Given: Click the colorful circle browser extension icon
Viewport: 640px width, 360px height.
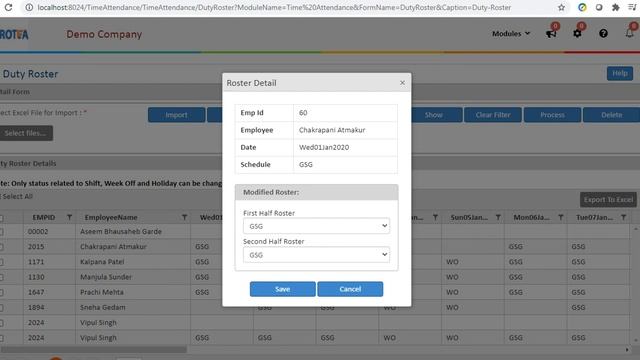Looking at the screenshot, I should tap(582, 7).
